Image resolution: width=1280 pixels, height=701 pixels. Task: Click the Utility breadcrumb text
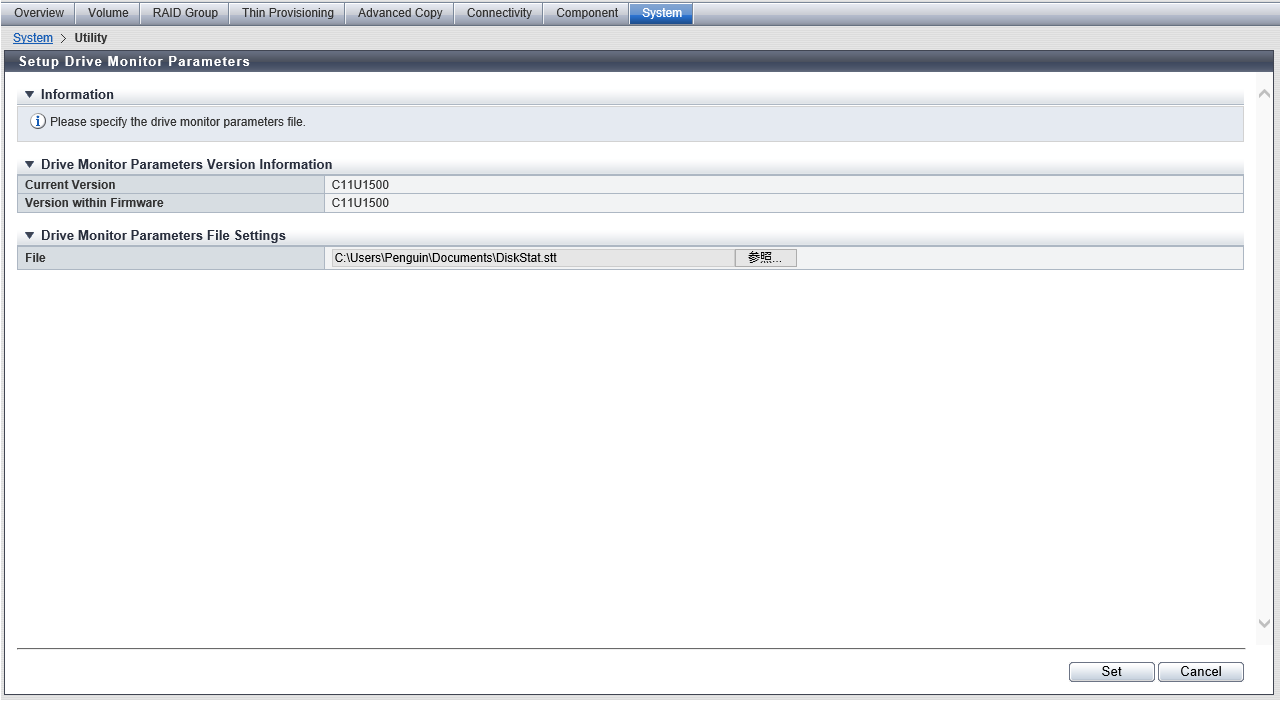pos(91,38)
